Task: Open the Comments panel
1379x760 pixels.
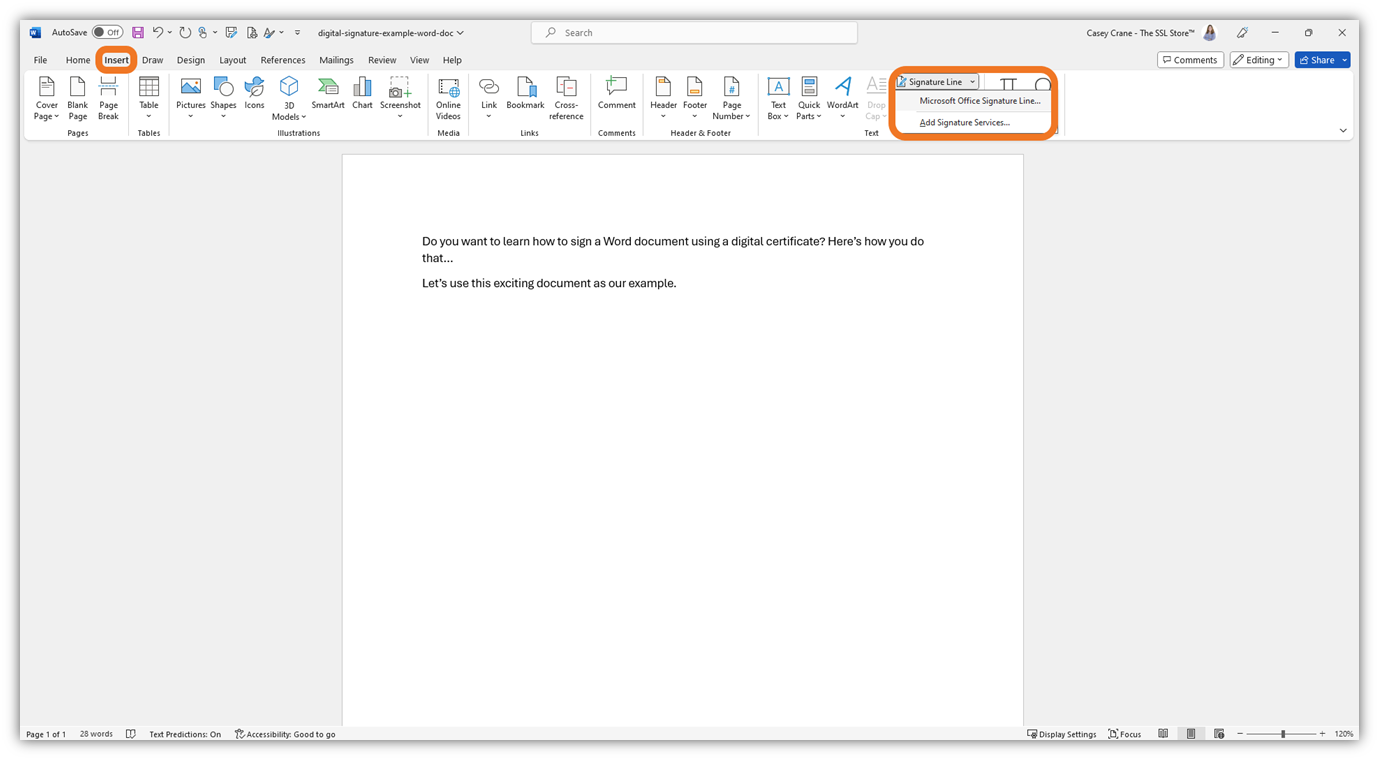Action: pos(1190,59)
